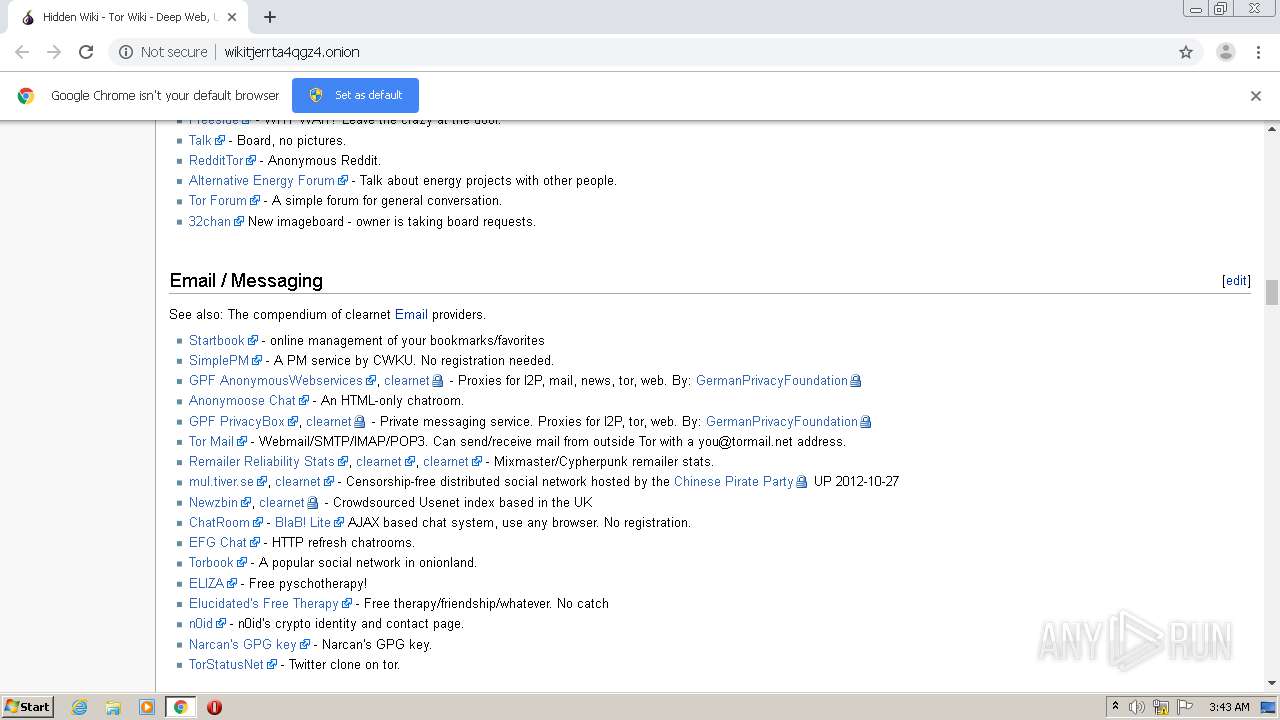1280x720 pixels.
Task: Open the Tor Forum link
Action: pos(218,200)
